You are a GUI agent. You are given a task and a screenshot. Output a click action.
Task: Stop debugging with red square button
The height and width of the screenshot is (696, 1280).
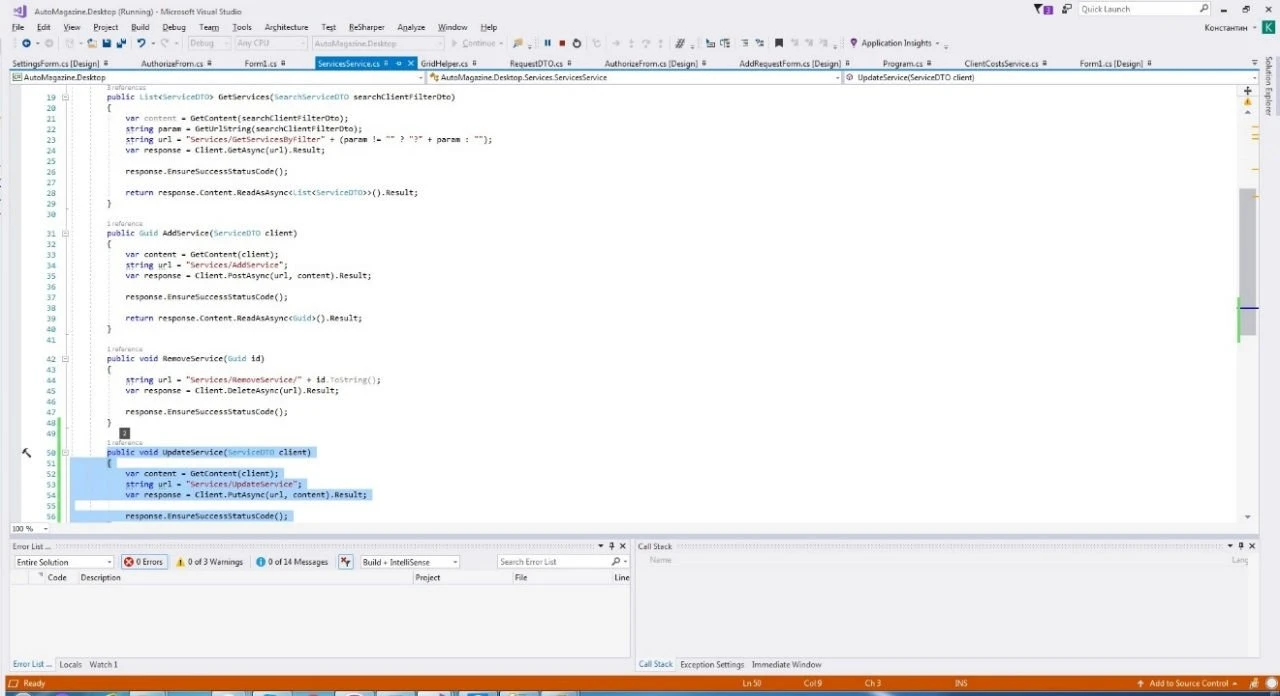click(562, 43)
